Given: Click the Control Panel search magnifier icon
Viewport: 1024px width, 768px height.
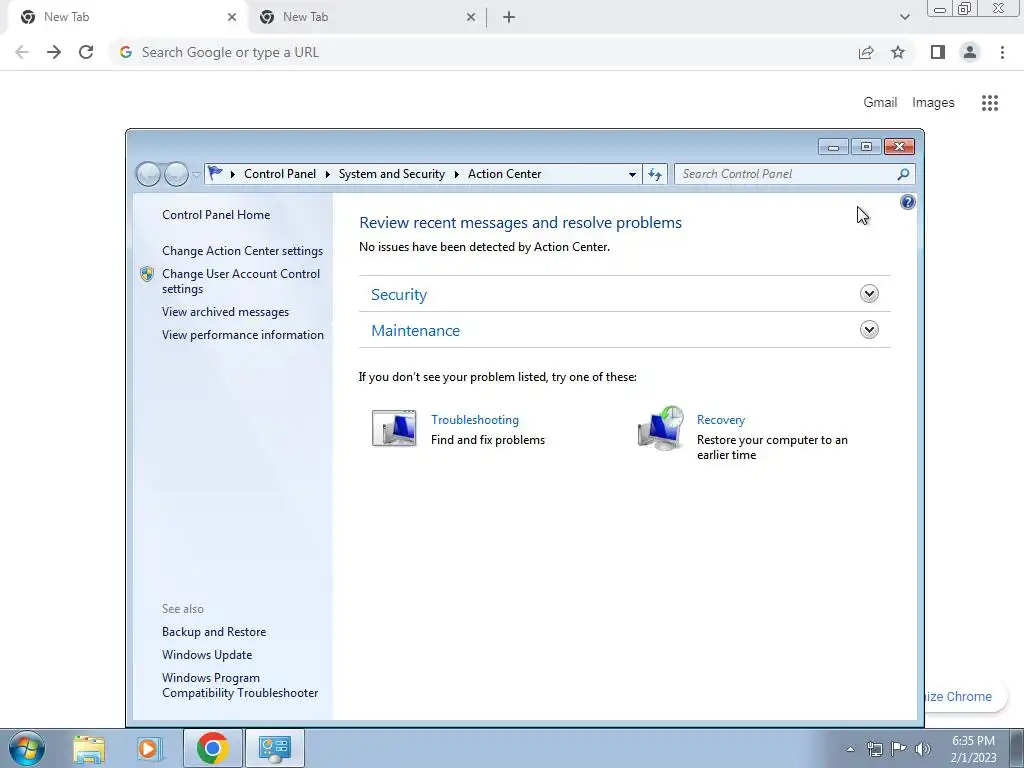Looking at the screenshot, I should tap(903, 174).
